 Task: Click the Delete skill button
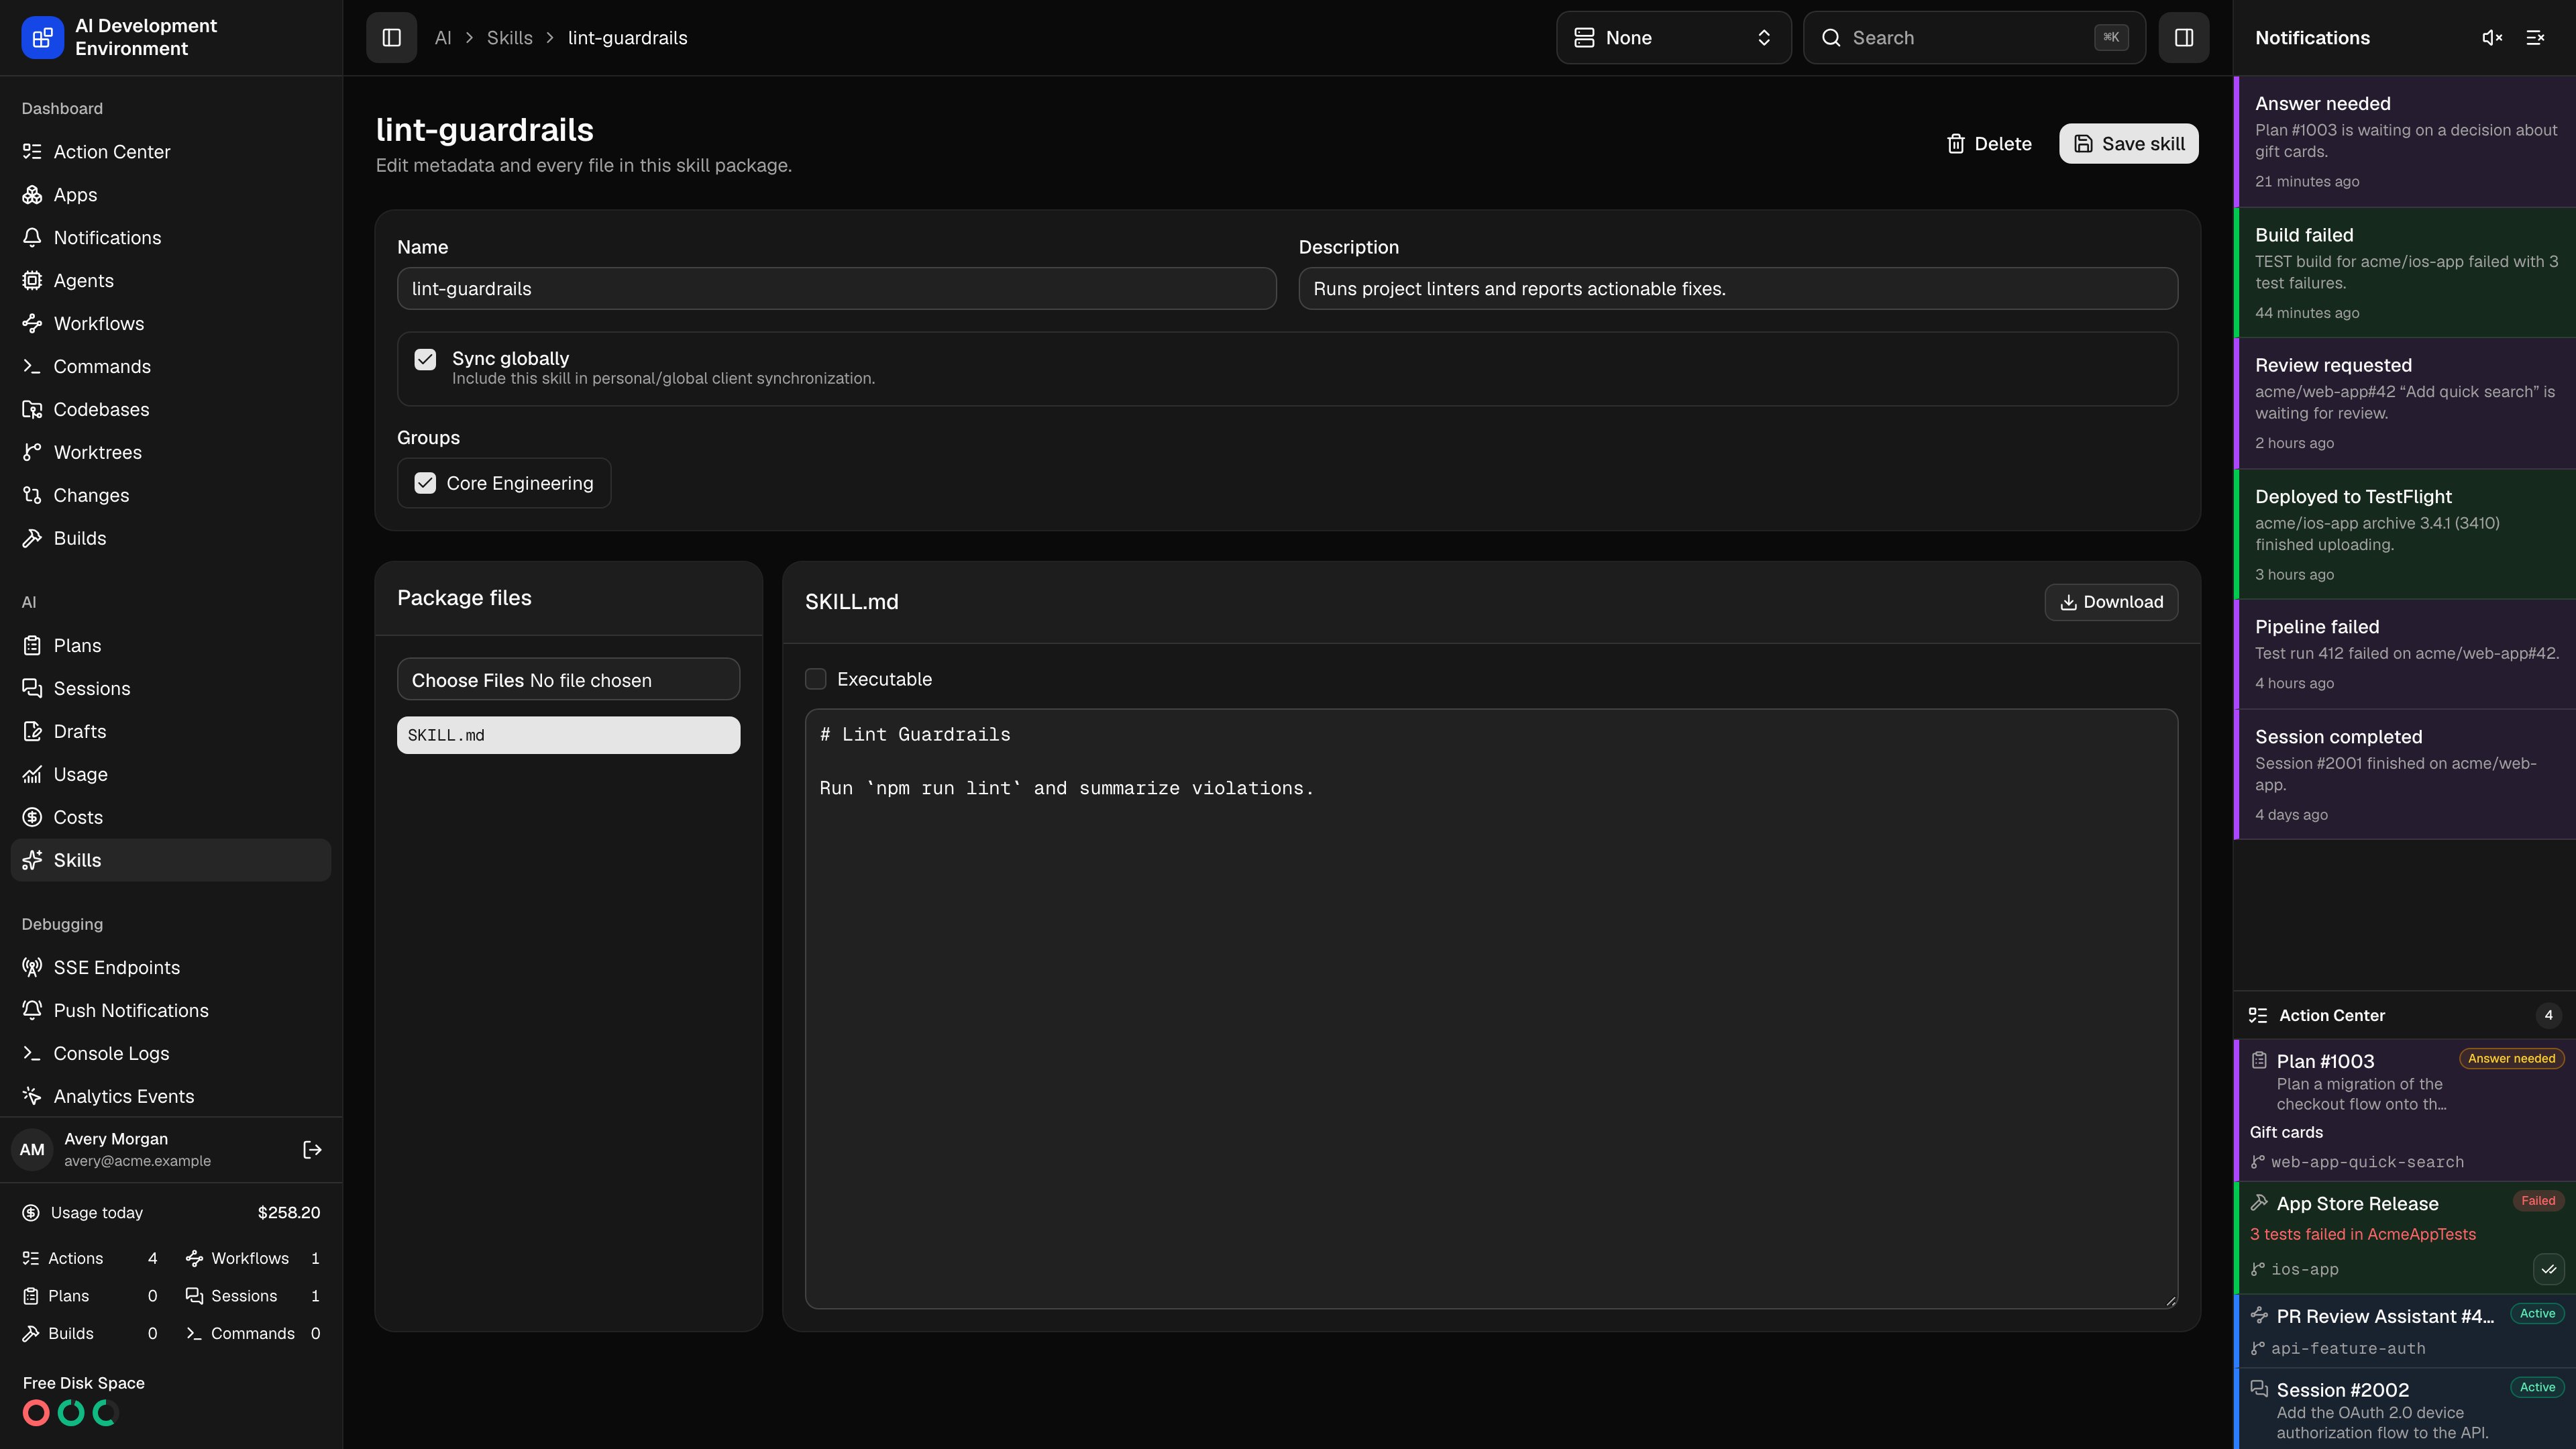click(x=1989, y=144)
